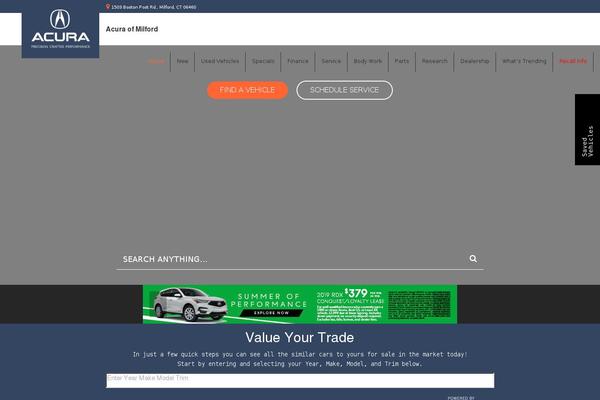Open the What's Trending menu
Image resolution: width=600 pixels, height=400 pixels.
[x=524, y=61]
